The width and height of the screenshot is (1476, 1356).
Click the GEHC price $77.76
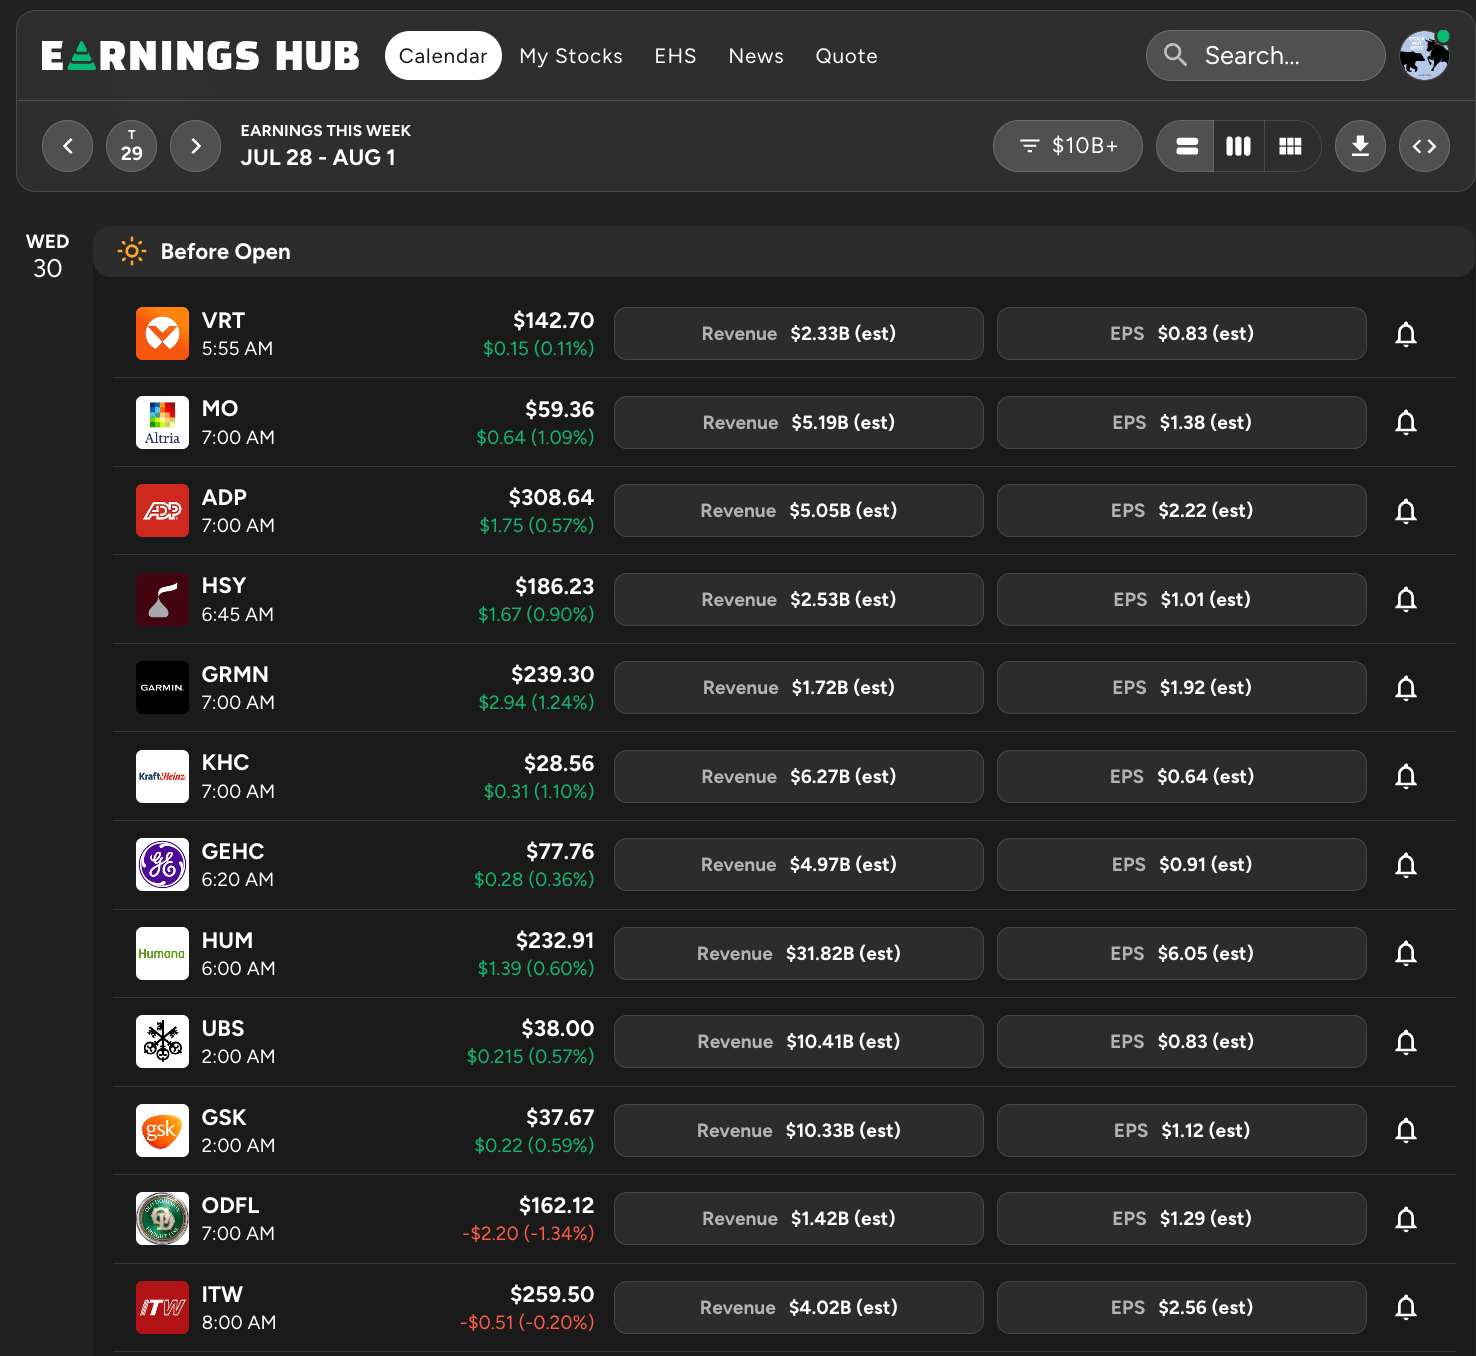tap(560, 851)
